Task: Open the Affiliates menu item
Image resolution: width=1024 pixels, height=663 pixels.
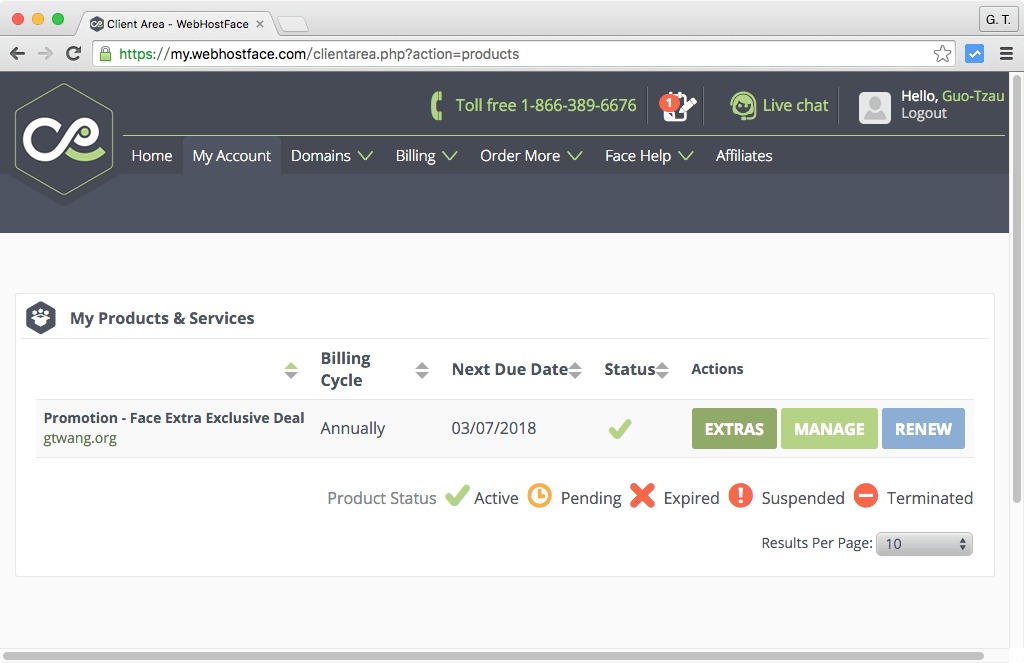Action: (744, 156)
